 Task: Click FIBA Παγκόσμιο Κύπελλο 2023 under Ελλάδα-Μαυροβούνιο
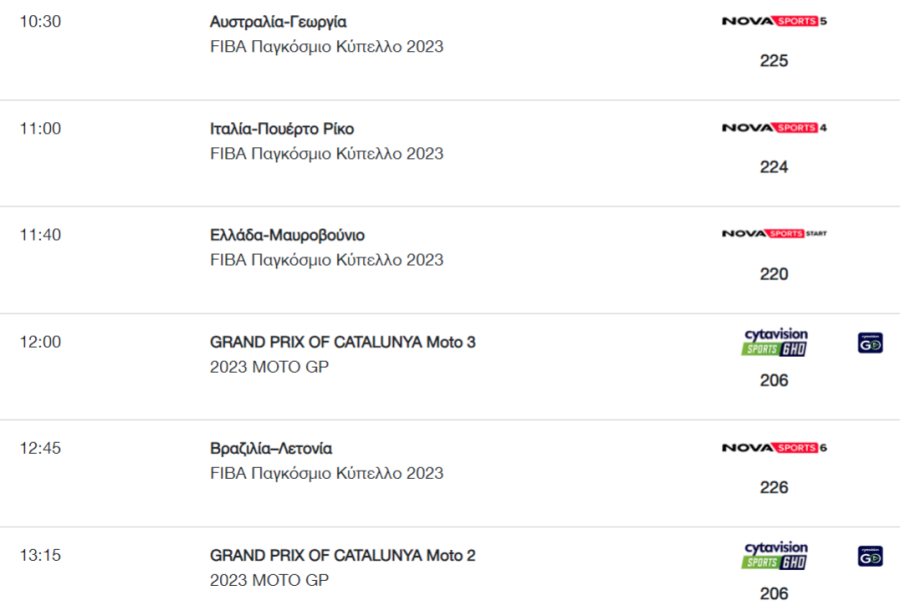(327, 260)
